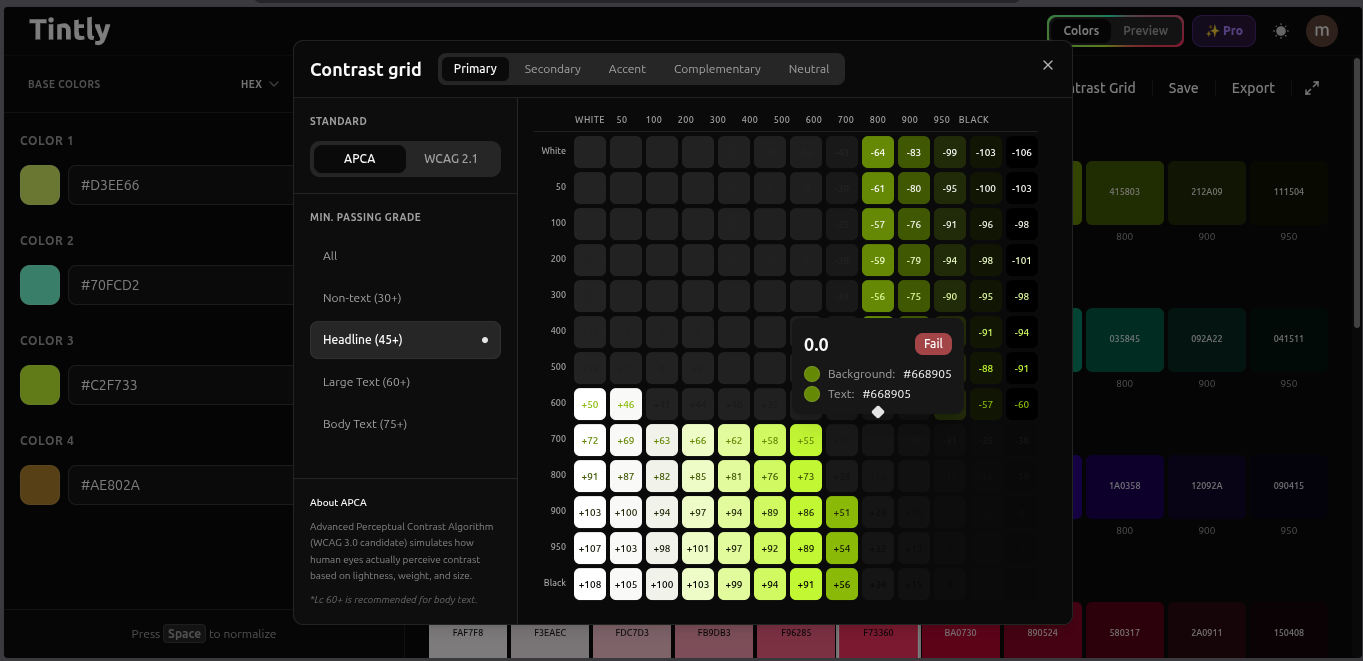Click the +46 contrast cell
The image size is (1363, 661).
[626, 404]
